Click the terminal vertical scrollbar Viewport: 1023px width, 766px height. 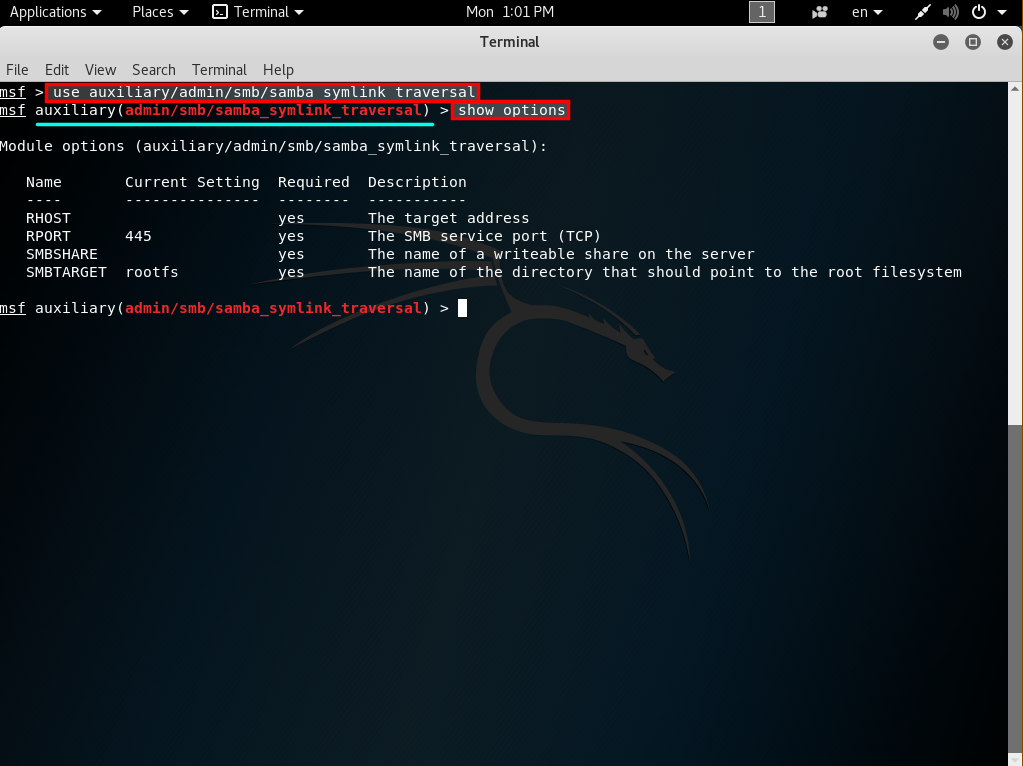click(1015, 590)
